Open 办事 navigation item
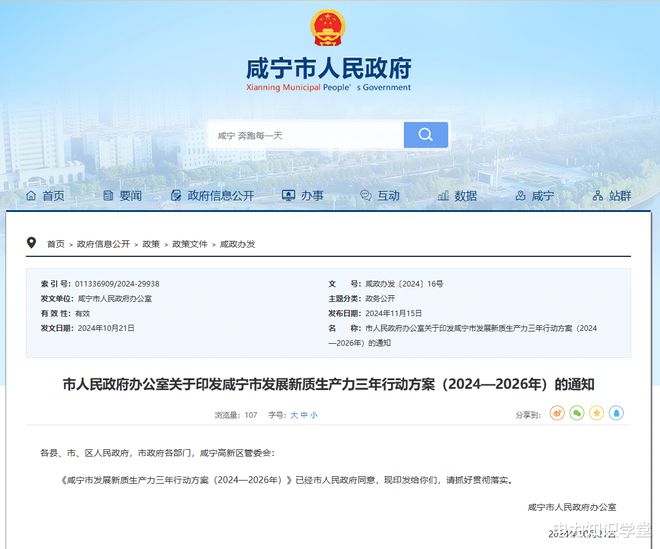 [312, 196]
